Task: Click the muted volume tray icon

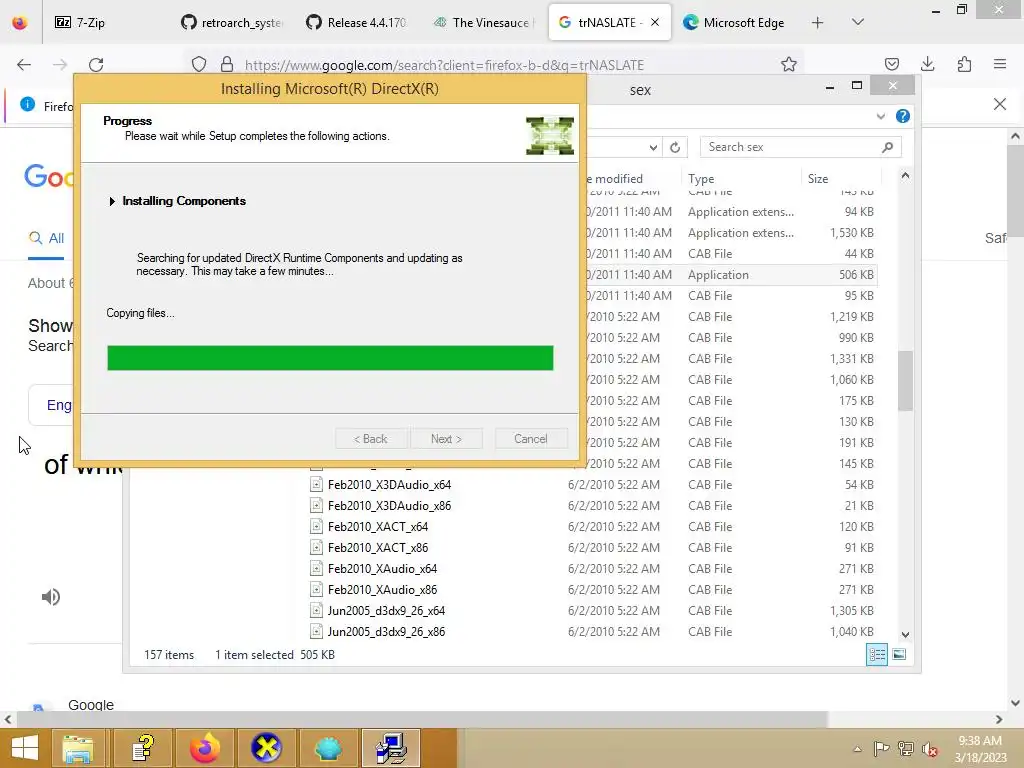Action: pyautogui.click(x=929, y=749)
